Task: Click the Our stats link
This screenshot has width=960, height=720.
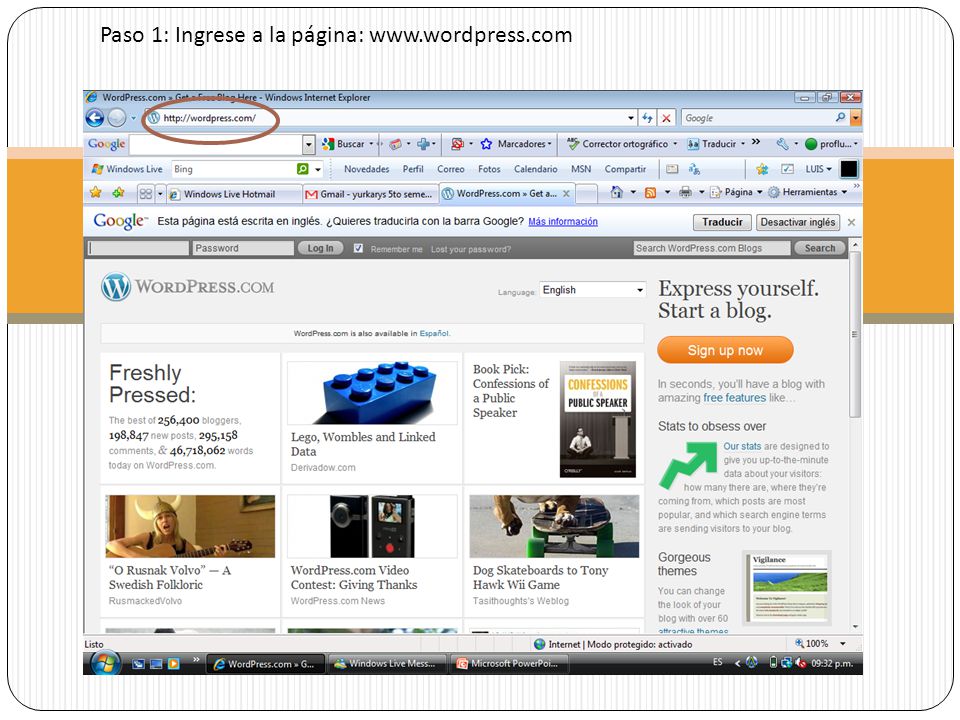Action: [742, 446]
